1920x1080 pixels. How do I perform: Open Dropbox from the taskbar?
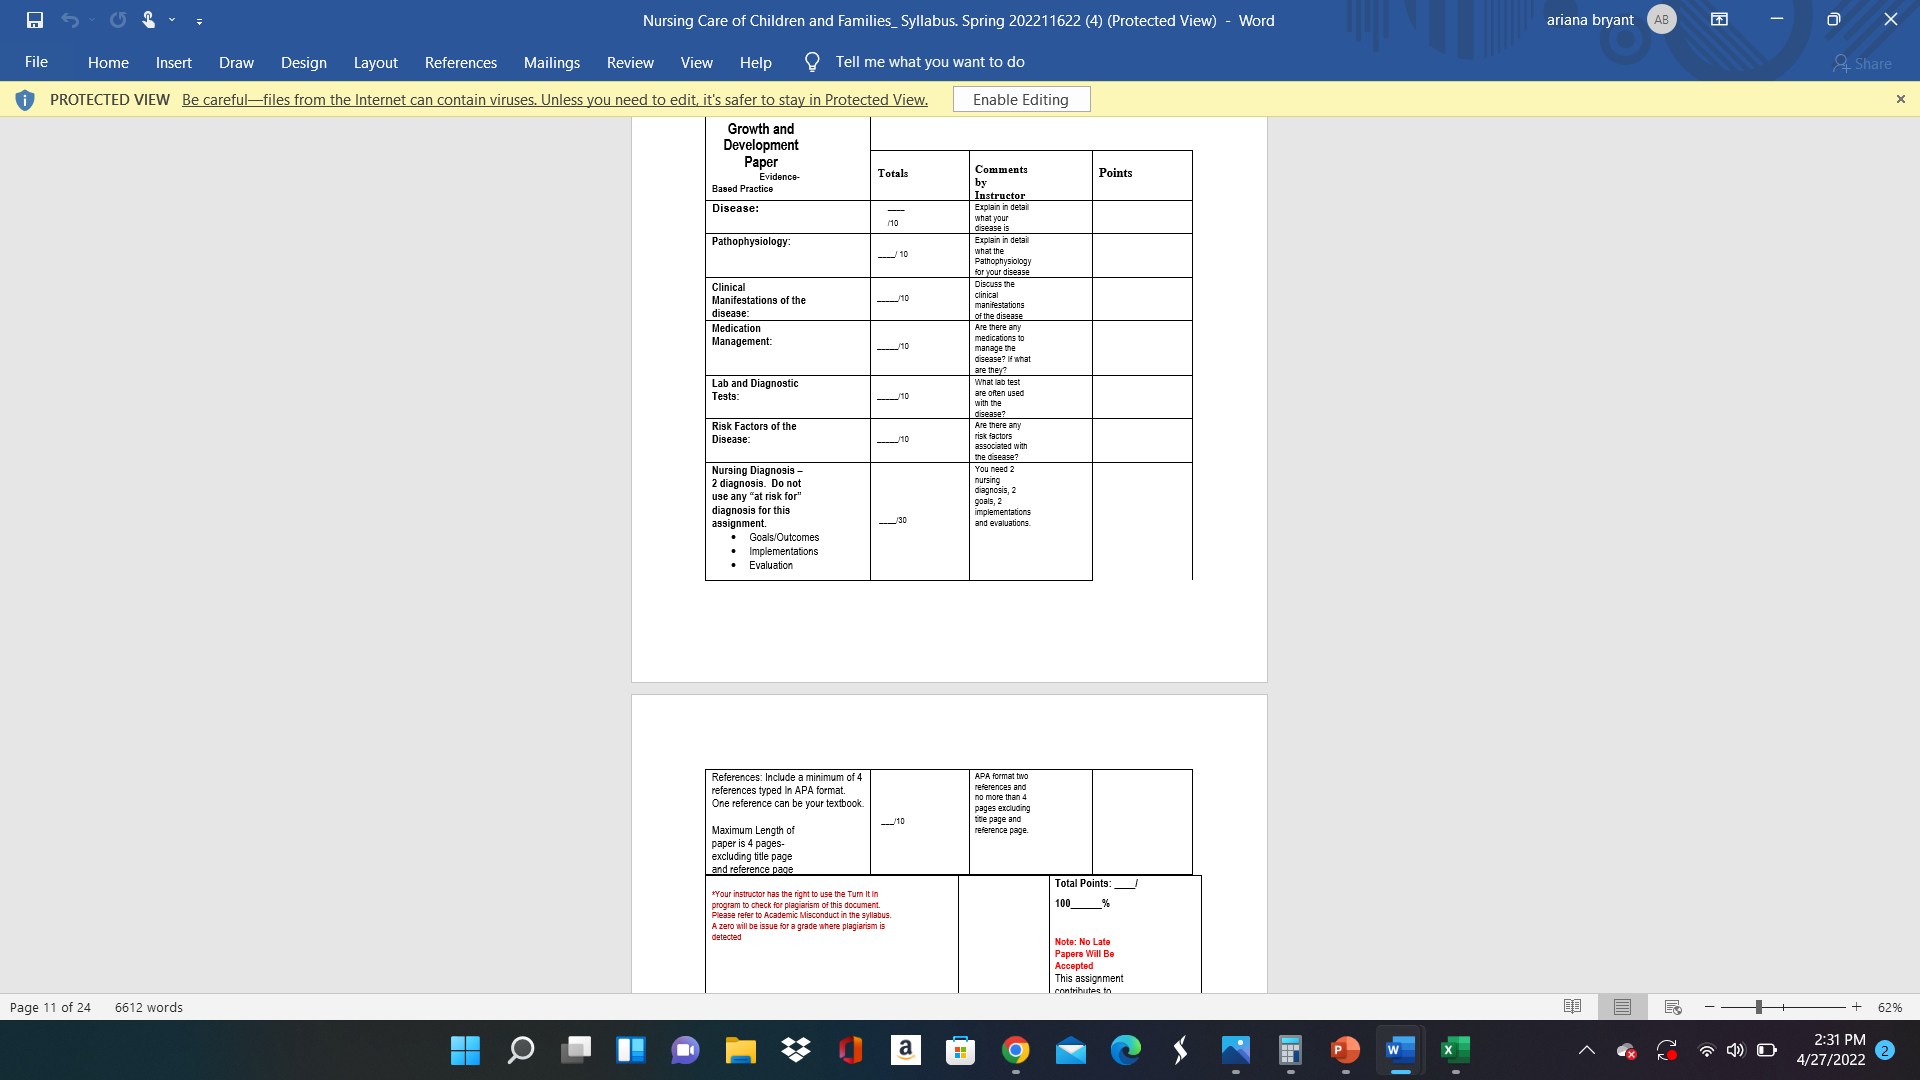click(x=796, y=1050)
